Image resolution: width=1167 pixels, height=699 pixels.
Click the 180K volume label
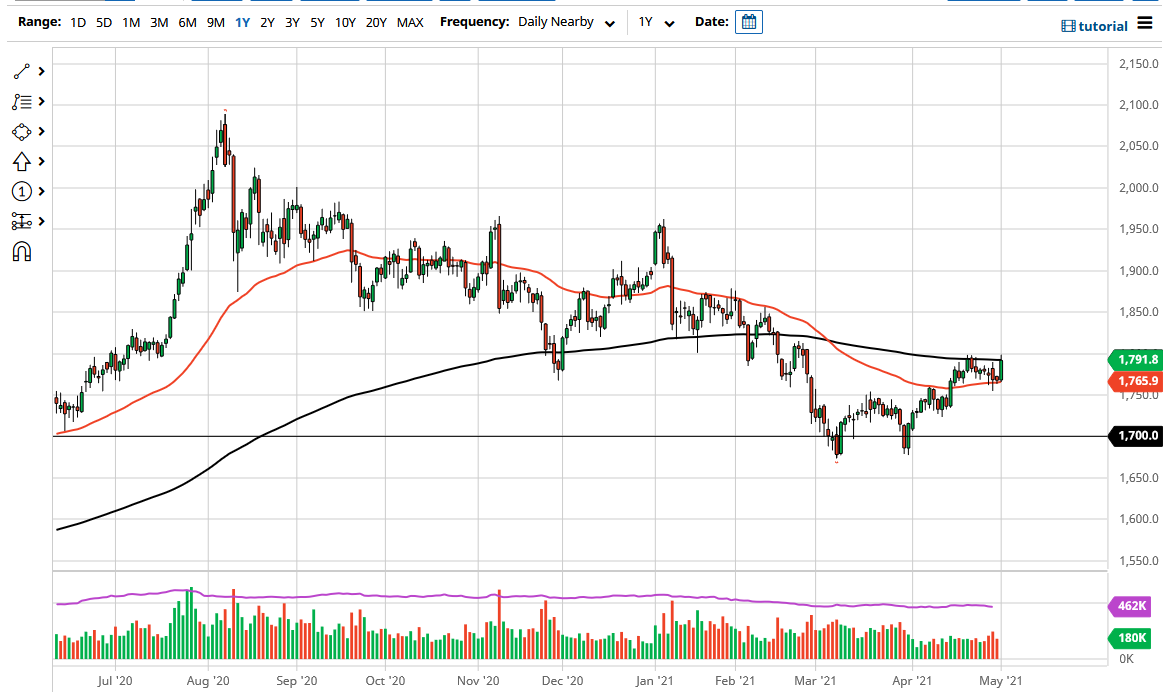tap(1128, 637)
